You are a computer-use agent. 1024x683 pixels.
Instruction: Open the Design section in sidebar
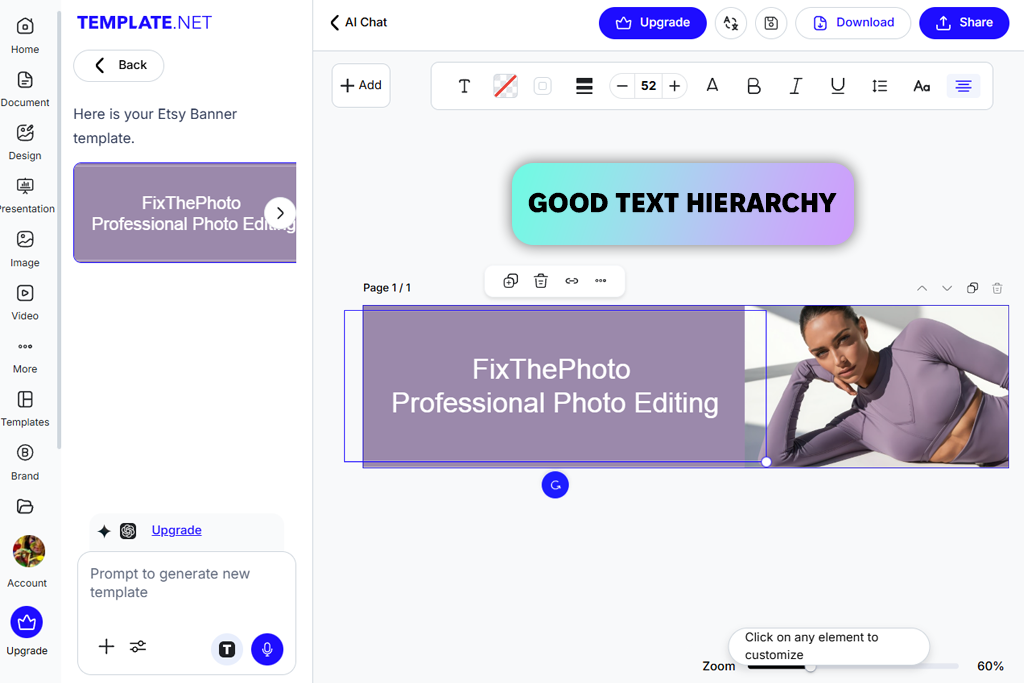click(25, 142)
